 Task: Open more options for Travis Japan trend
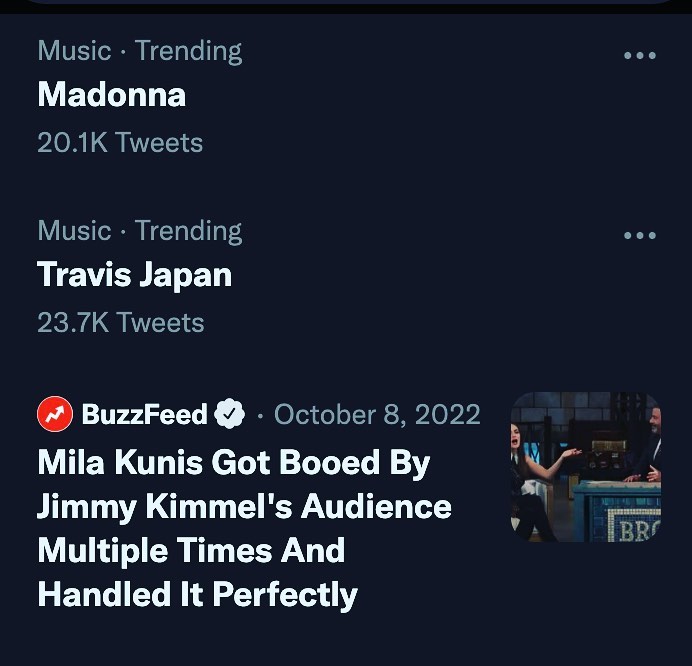tap(639, 236)
